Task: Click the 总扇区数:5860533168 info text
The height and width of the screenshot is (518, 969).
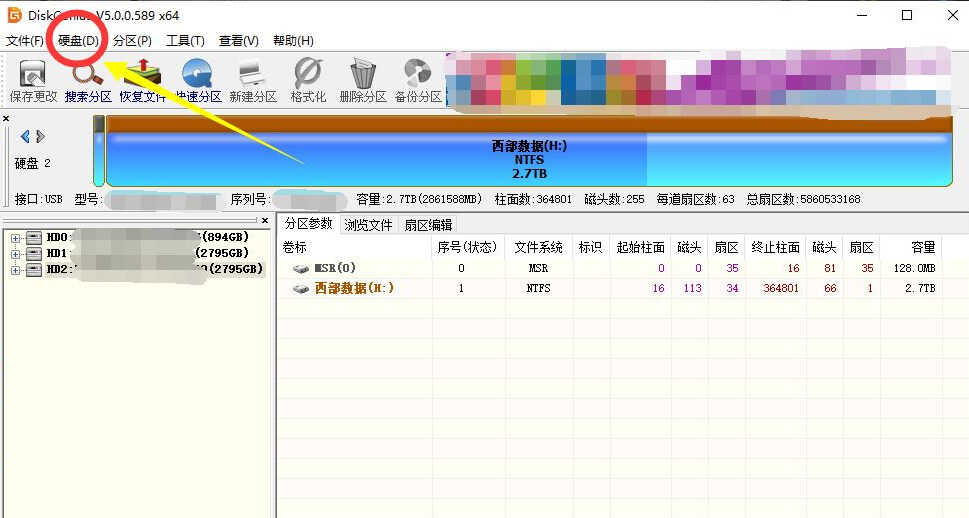Action: (803, 199)
